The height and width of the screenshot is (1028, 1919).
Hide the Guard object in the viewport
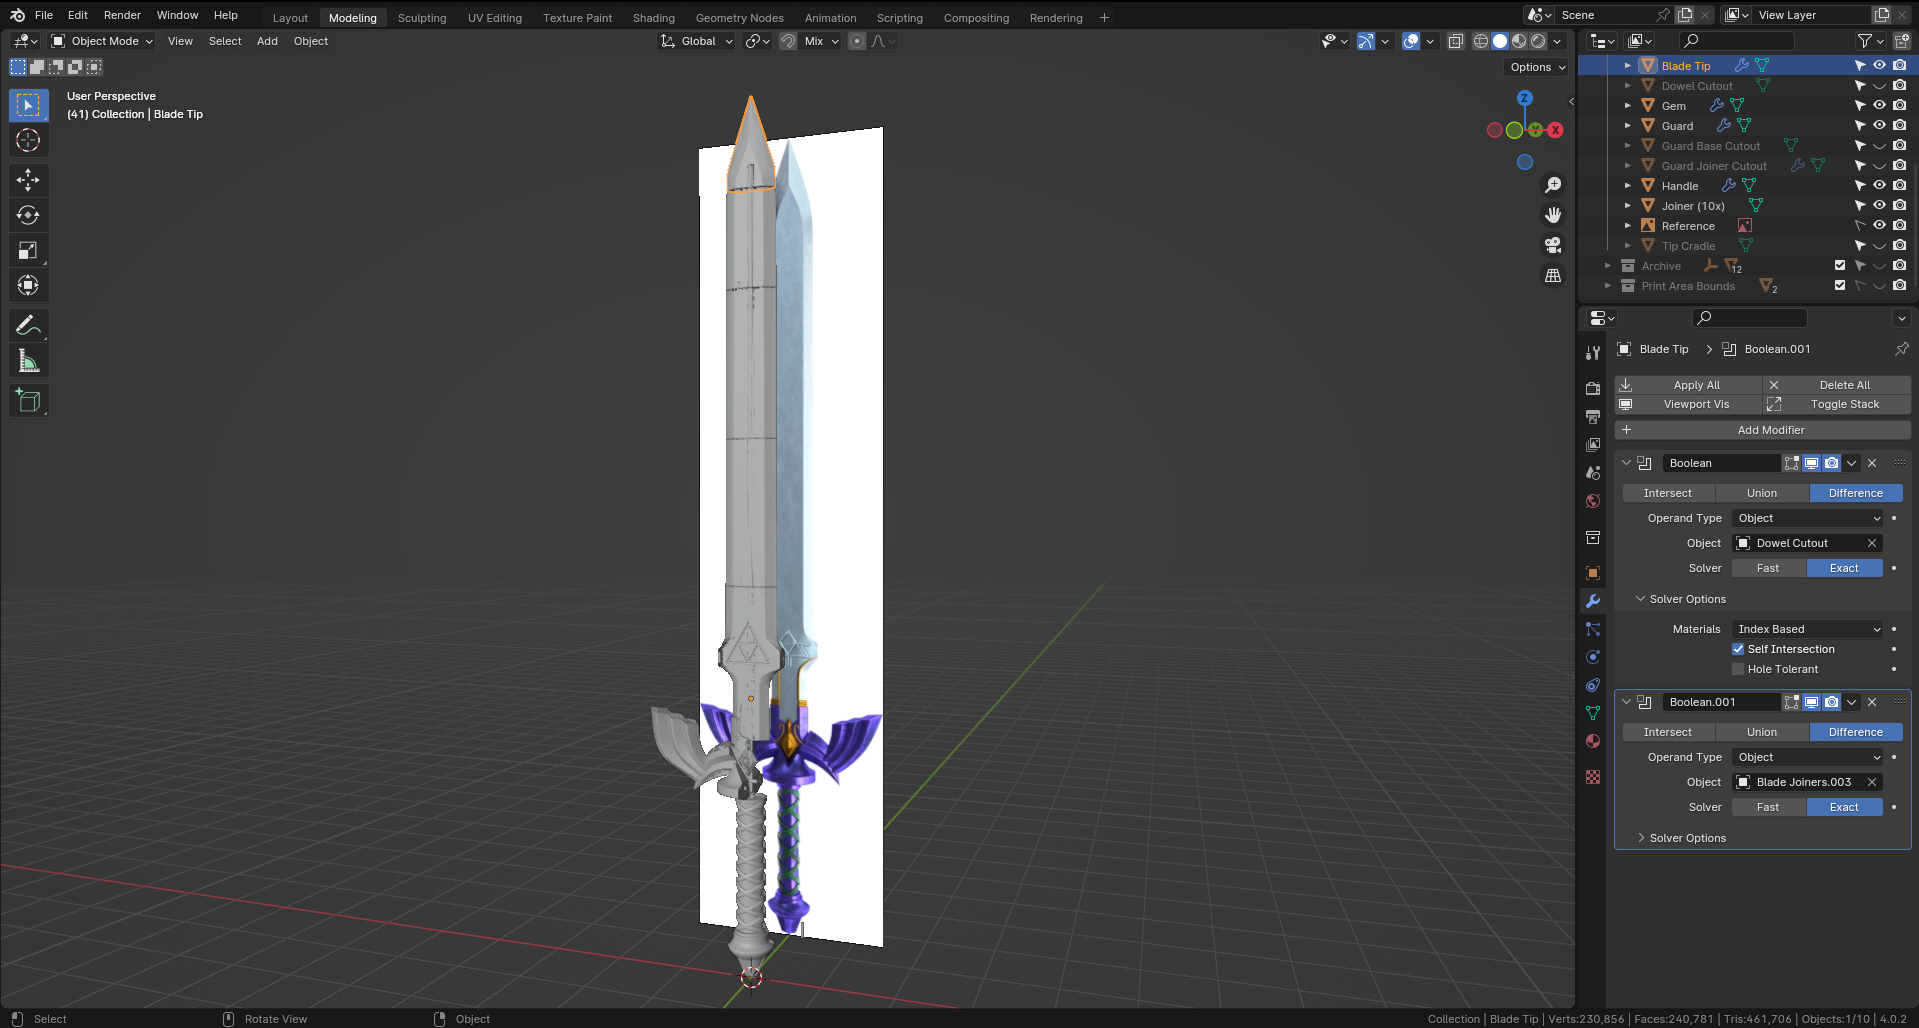(1879, 124)
